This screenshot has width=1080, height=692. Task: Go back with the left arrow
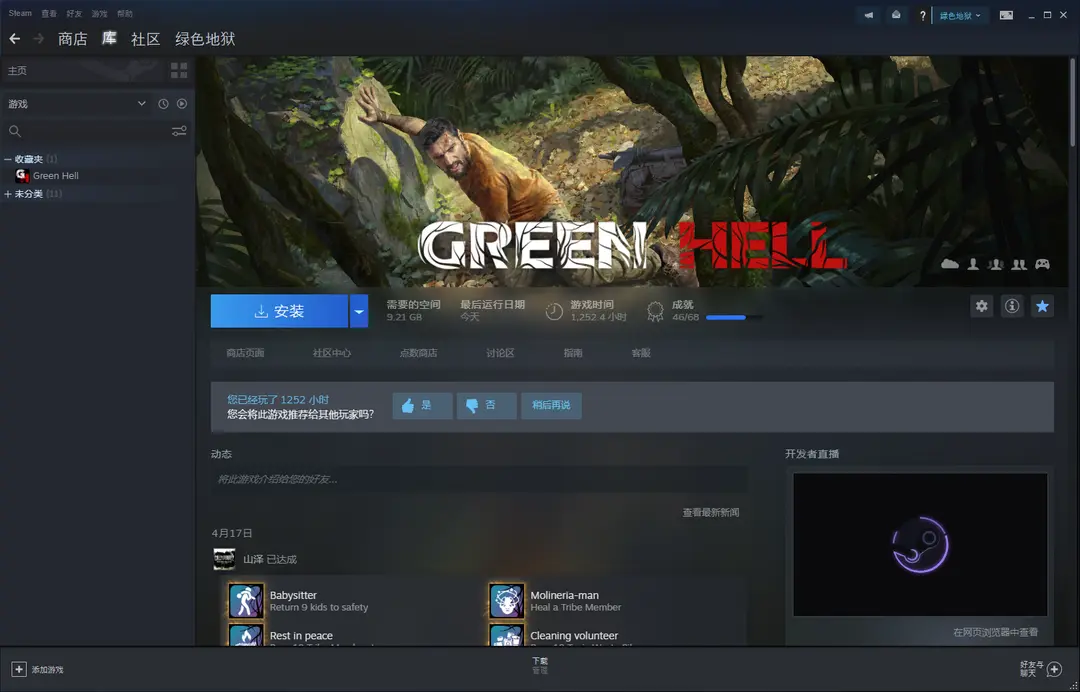(14, 39)
